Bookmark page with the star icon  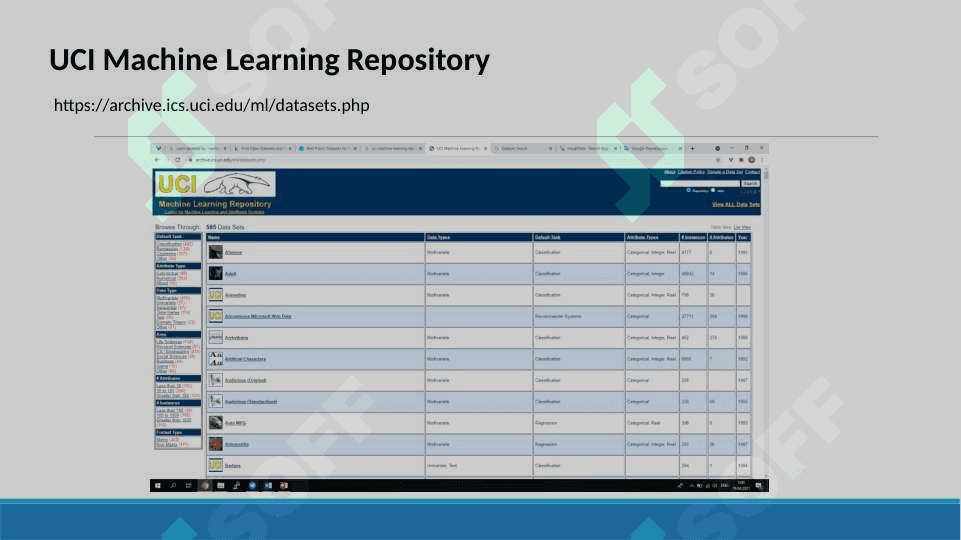tap(718, 160)
